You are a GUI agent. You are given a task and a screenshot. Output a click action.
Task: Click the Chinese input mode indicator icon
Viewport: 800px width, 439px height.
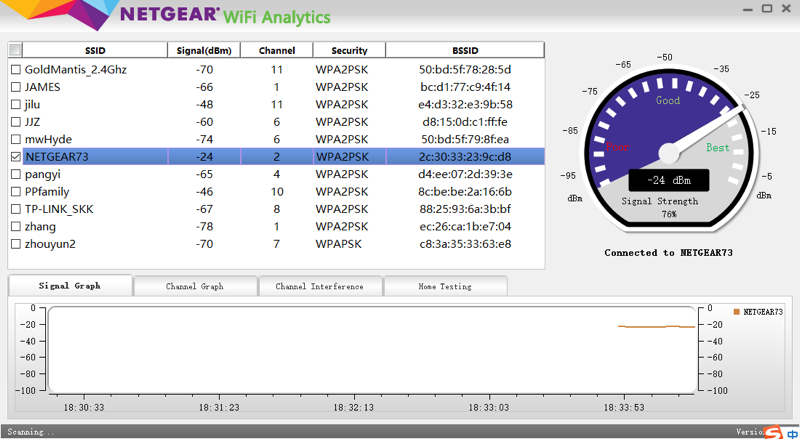click(x=792, y=433)
